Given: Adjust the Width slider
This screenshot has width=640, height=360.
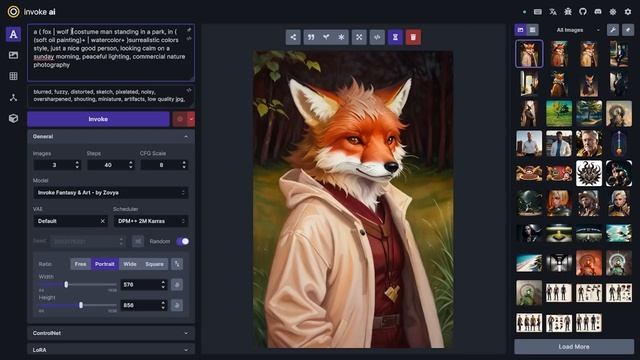Looking at the screenshot, I should click(78, 284).
